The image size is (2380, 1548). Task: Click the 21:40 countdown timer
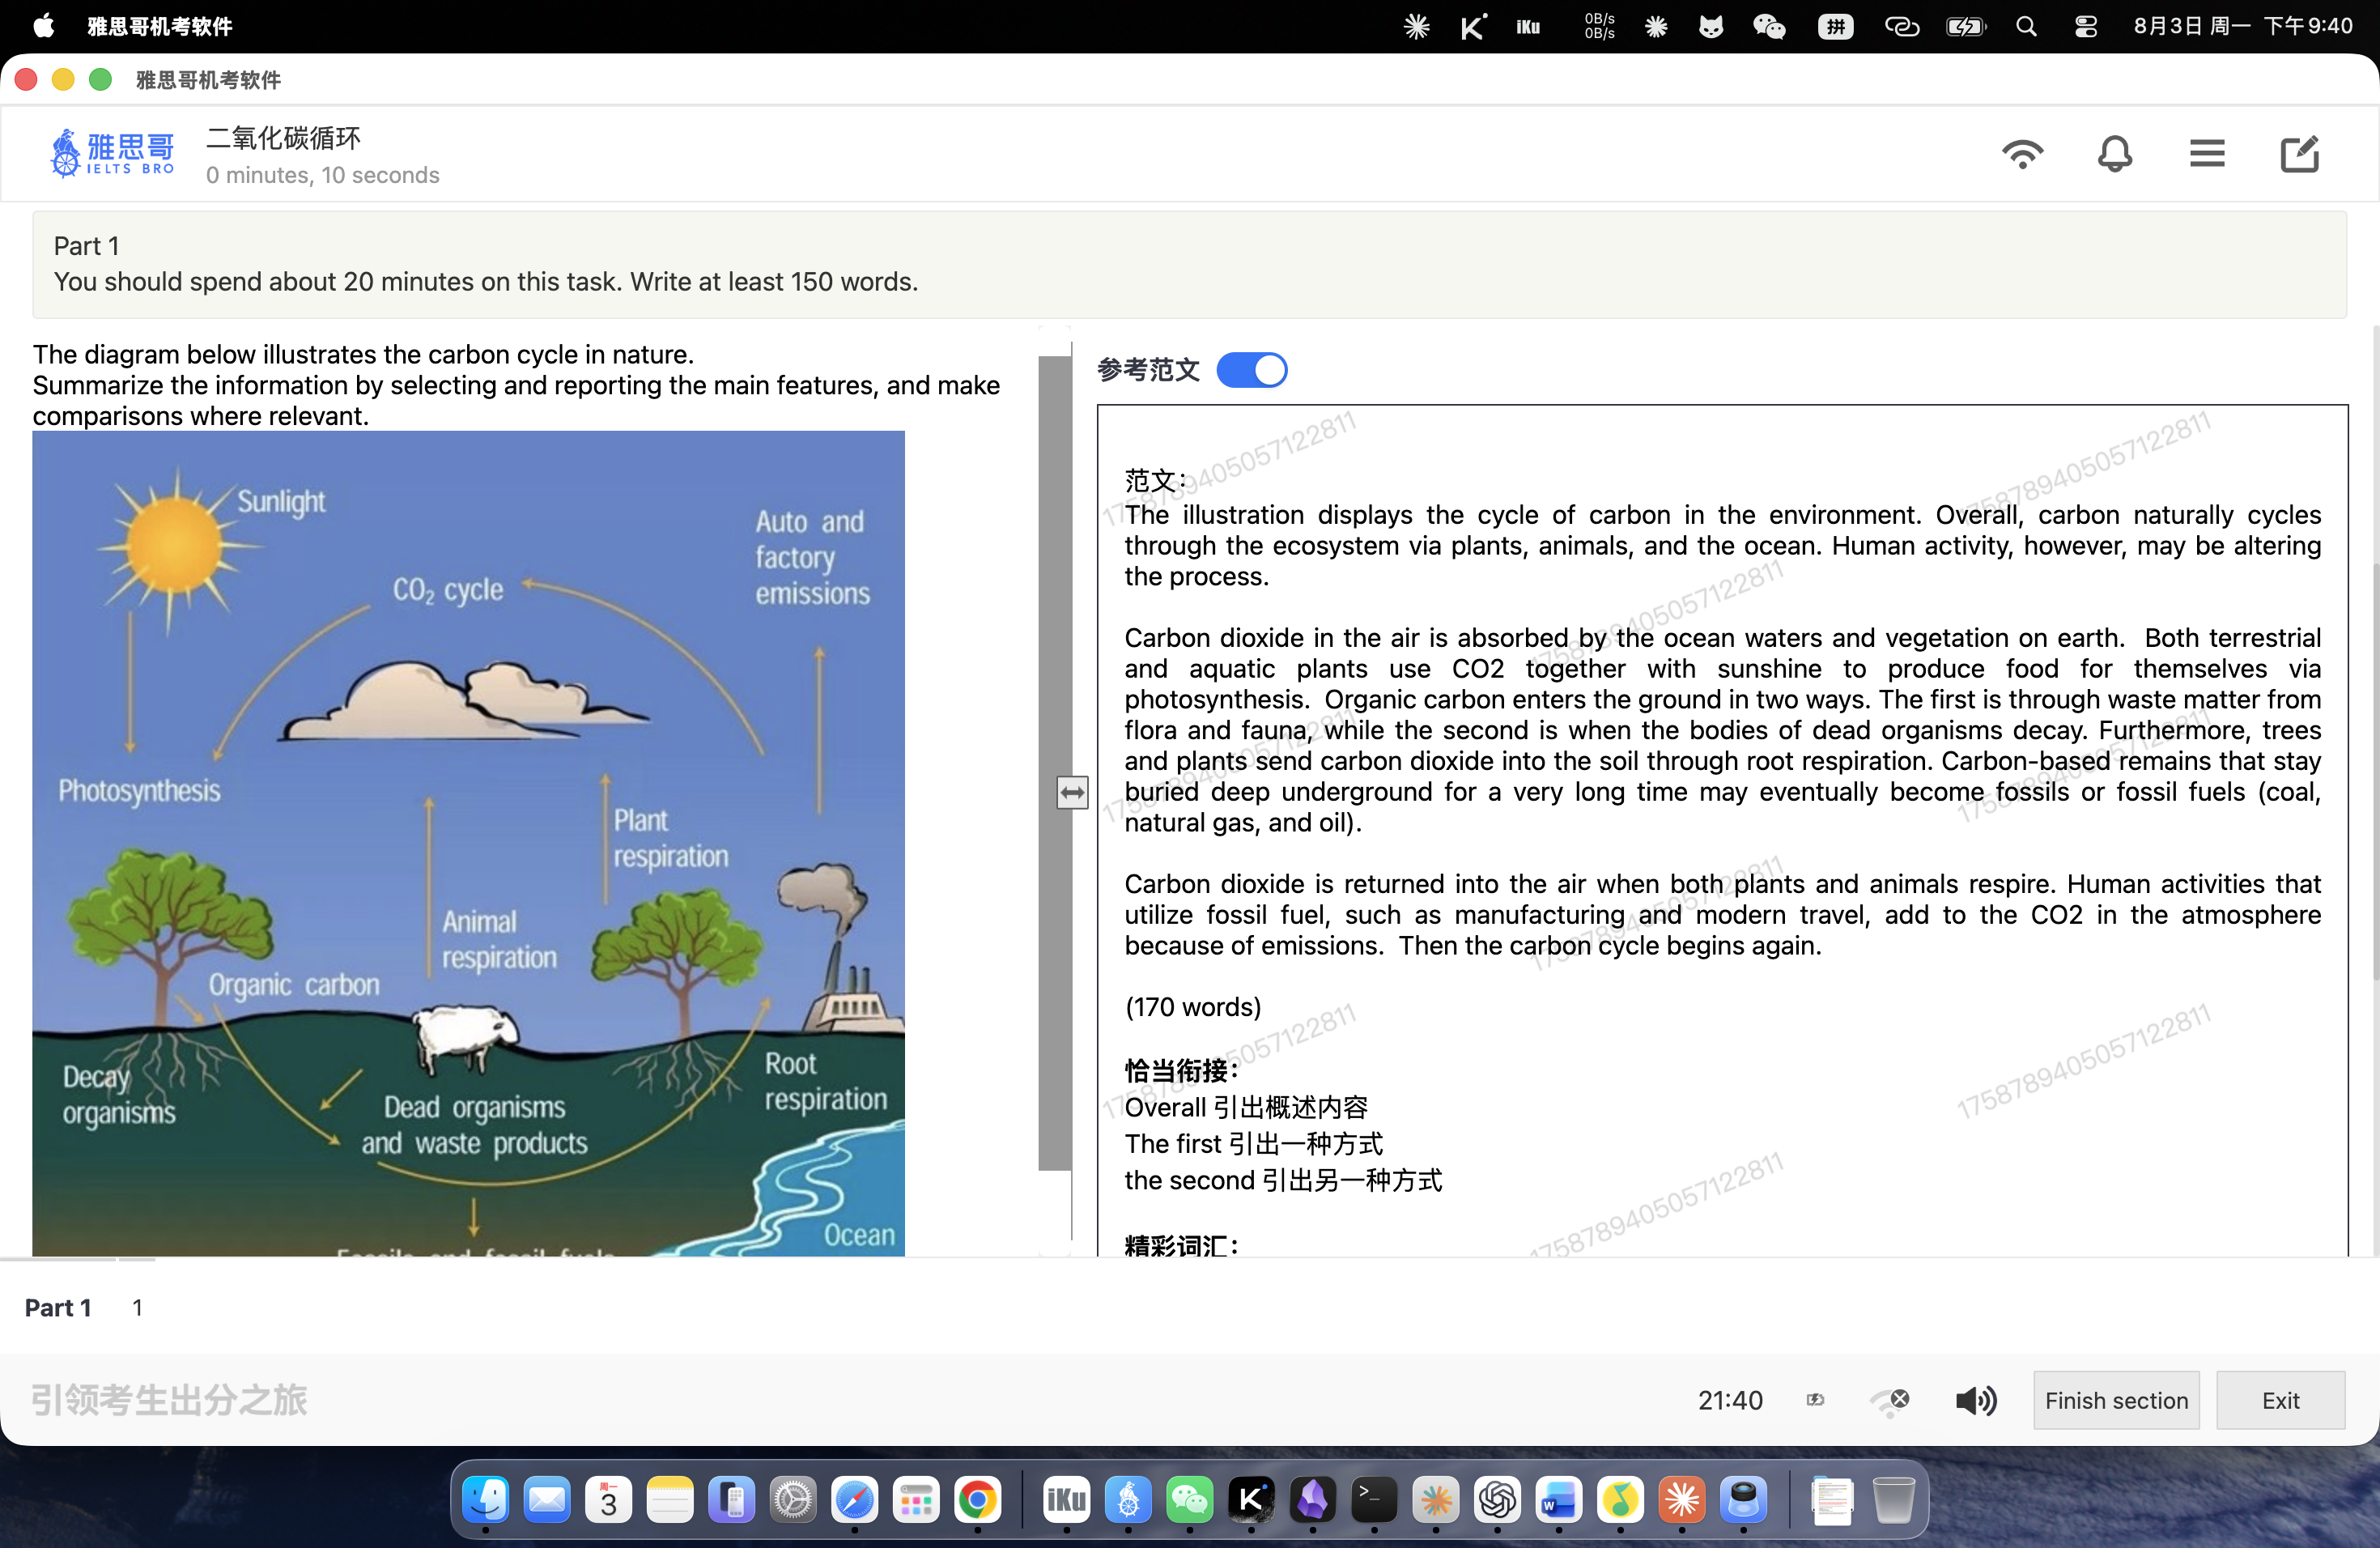pos(1730,1400)
